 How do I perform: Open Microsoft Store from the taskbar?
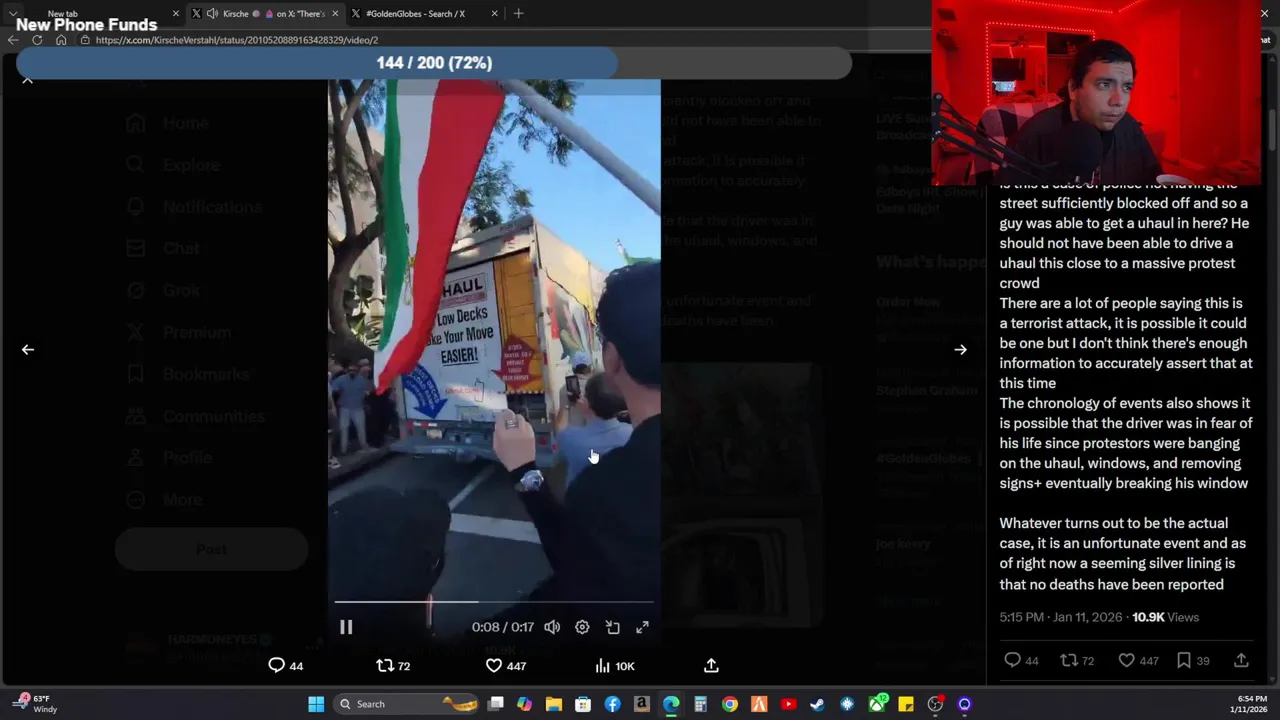[x=583, y=704]
